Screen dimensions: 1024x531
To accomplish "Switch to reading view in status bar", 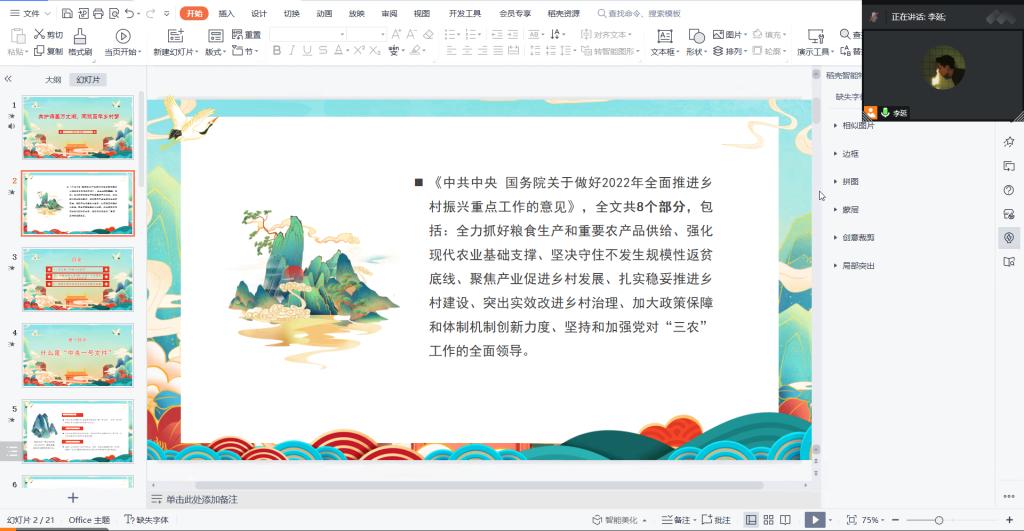I will [786, 520].
